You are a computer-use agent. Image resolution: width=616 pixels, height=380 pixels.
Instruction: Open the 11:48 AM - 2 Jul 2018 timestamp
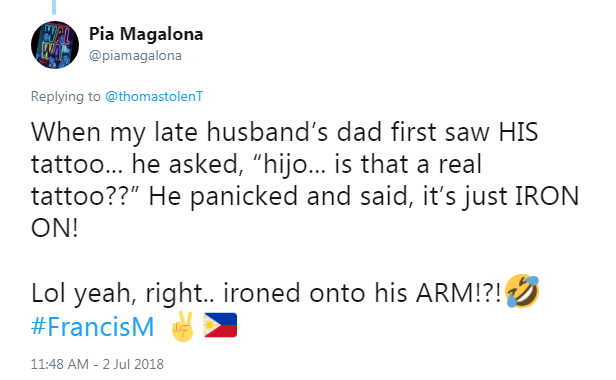click(97, 364)
